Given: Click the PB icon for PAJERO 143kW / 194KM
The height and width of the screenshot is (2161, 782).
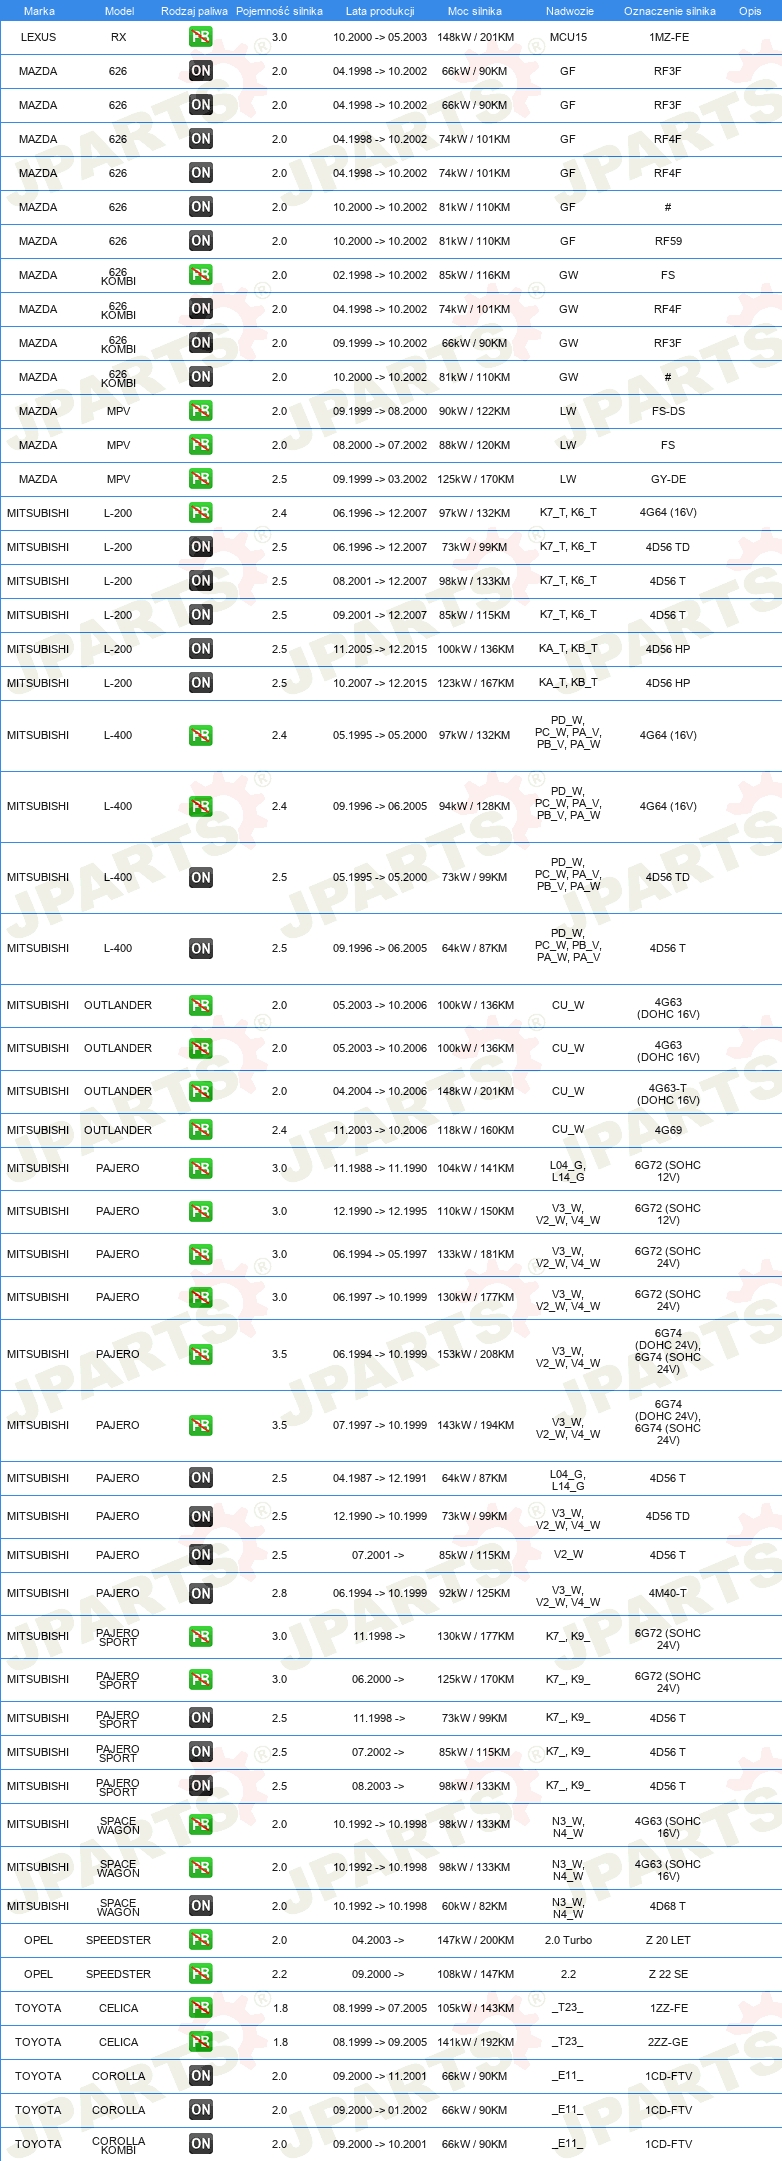Looking at the screenshot, I should pos(201,1425).
